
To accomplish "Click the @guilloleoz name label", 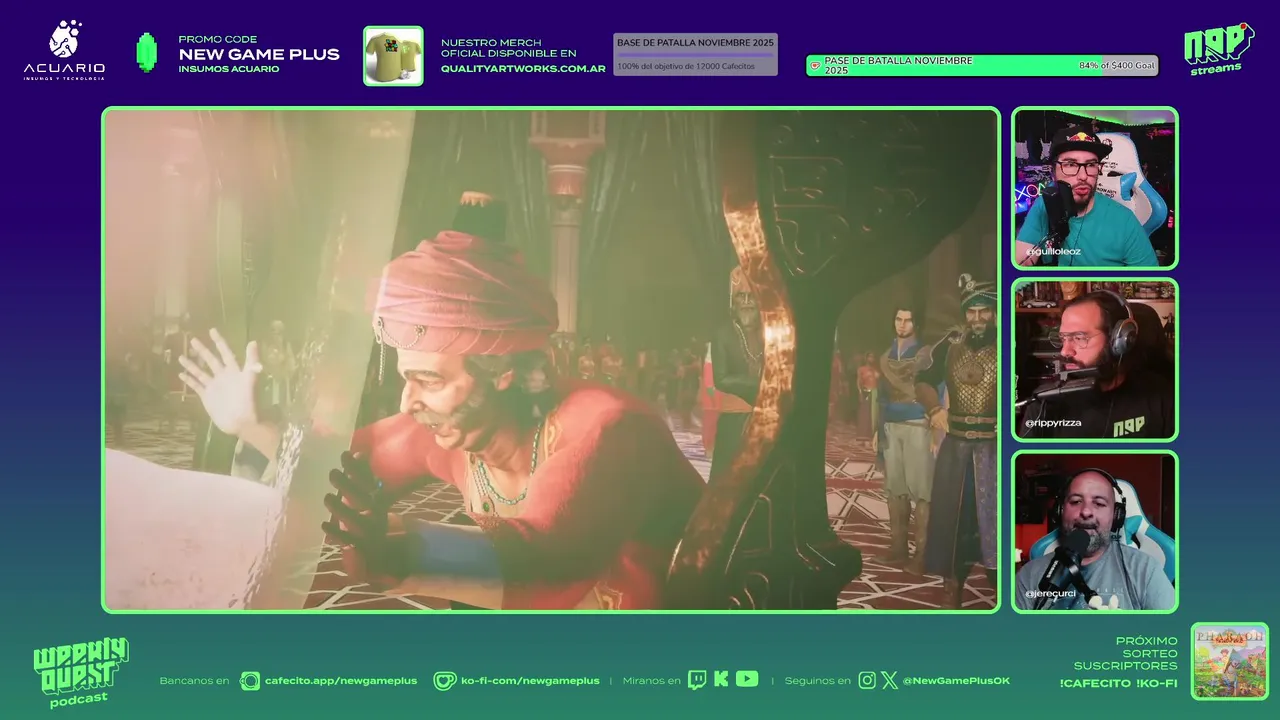I will click(x=1053, y=252).
